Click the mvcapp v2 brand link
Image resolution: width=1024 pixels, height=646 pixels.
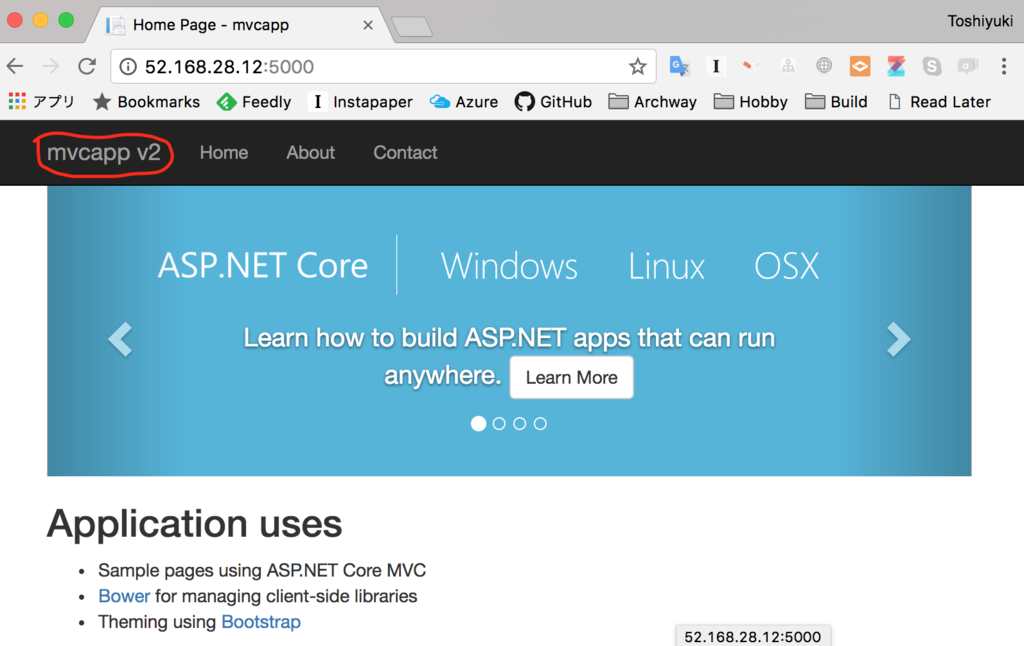104,153
